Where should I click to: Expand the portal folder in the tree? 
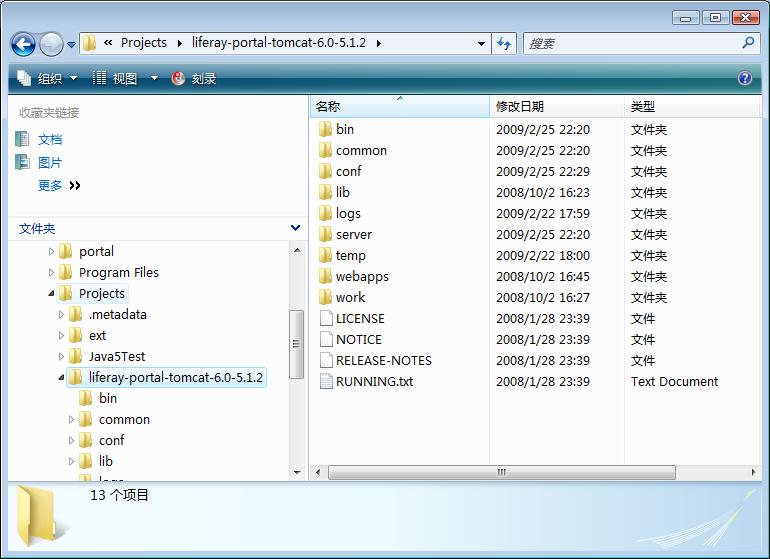[x=51, y=252]
